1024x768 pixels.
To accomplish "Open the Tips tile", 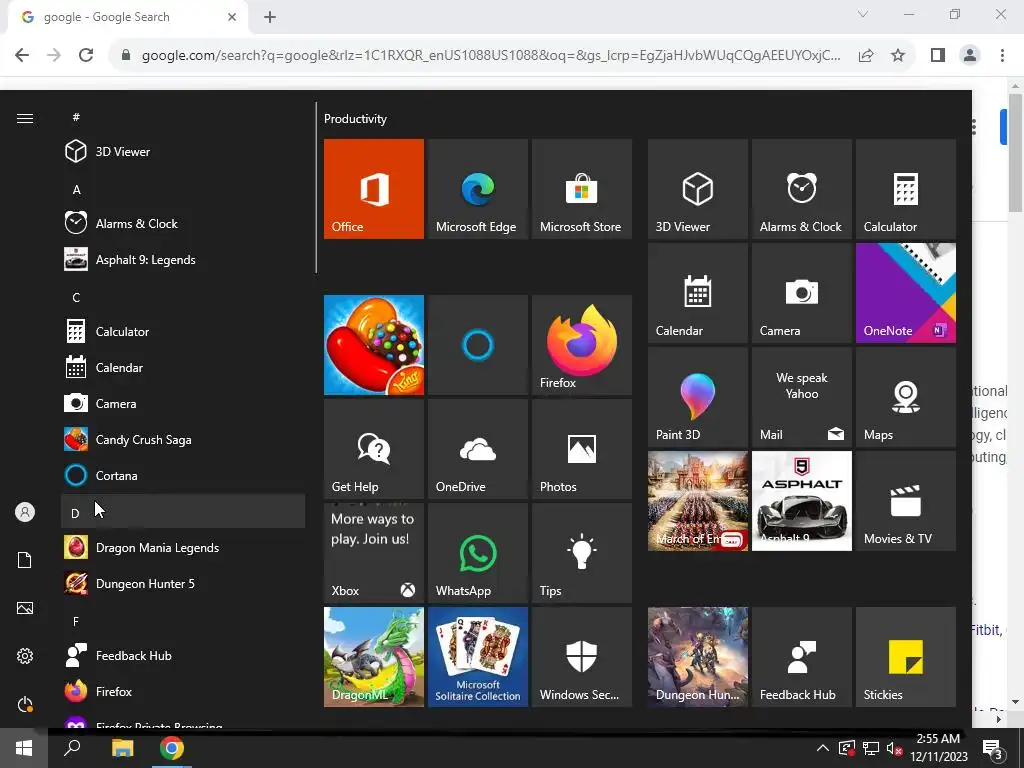I will (x=581, y=552).
